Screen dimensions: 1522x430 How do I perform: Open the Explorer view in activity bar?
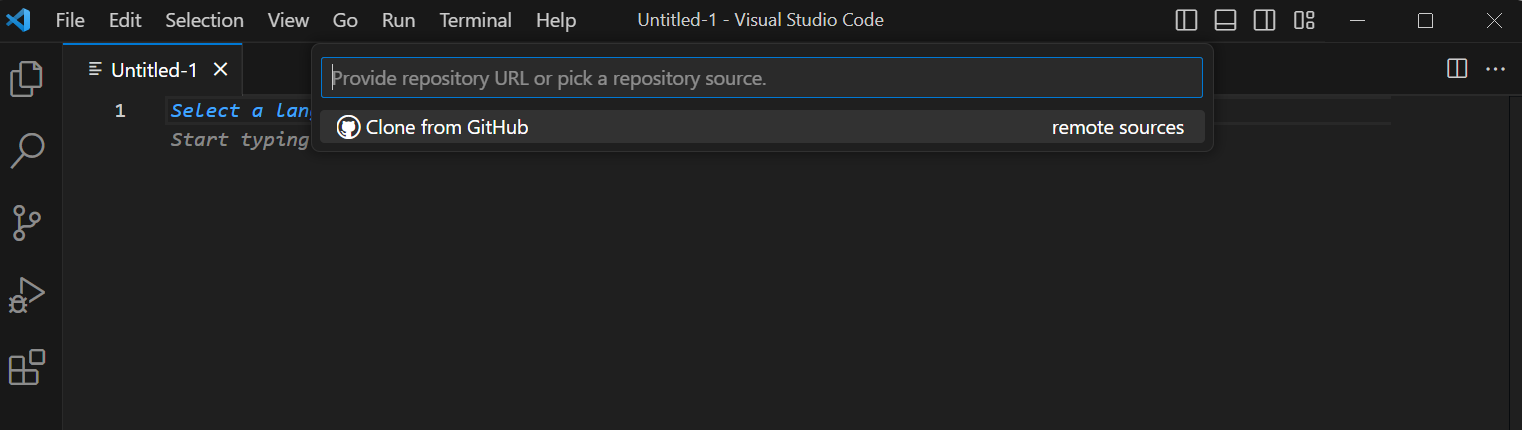(27, 79)
